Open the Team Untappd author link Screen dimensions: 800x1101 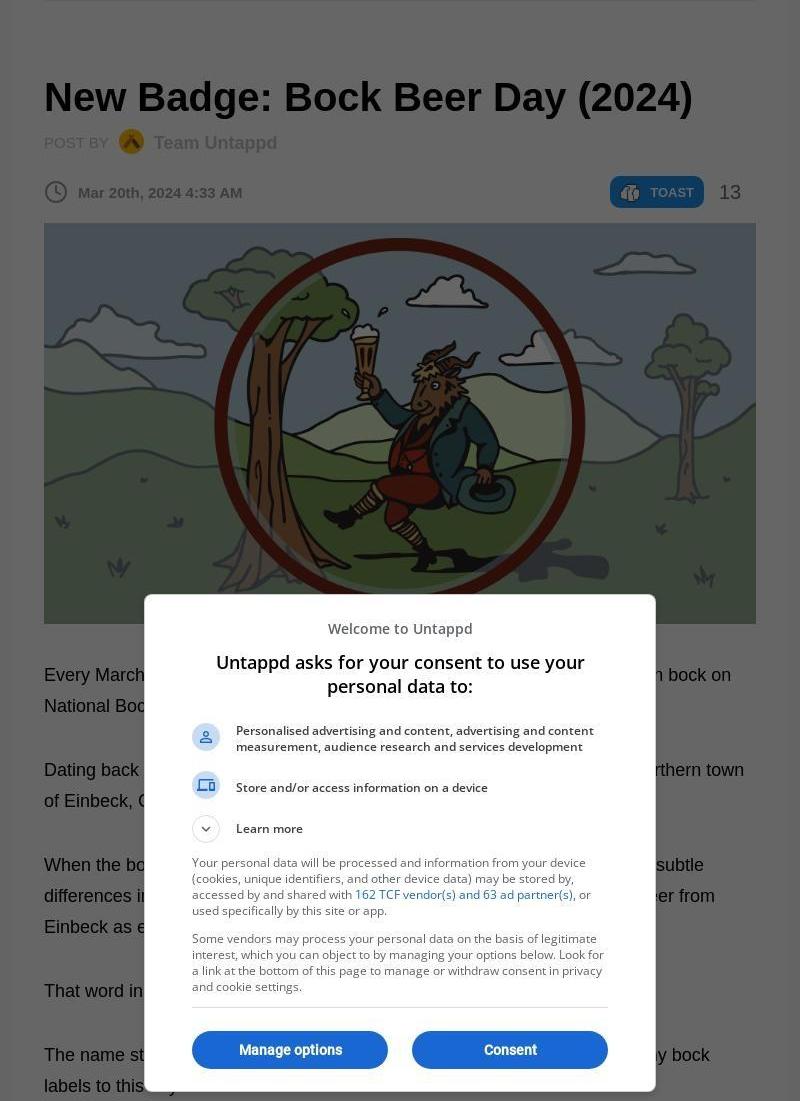[215, 143]
